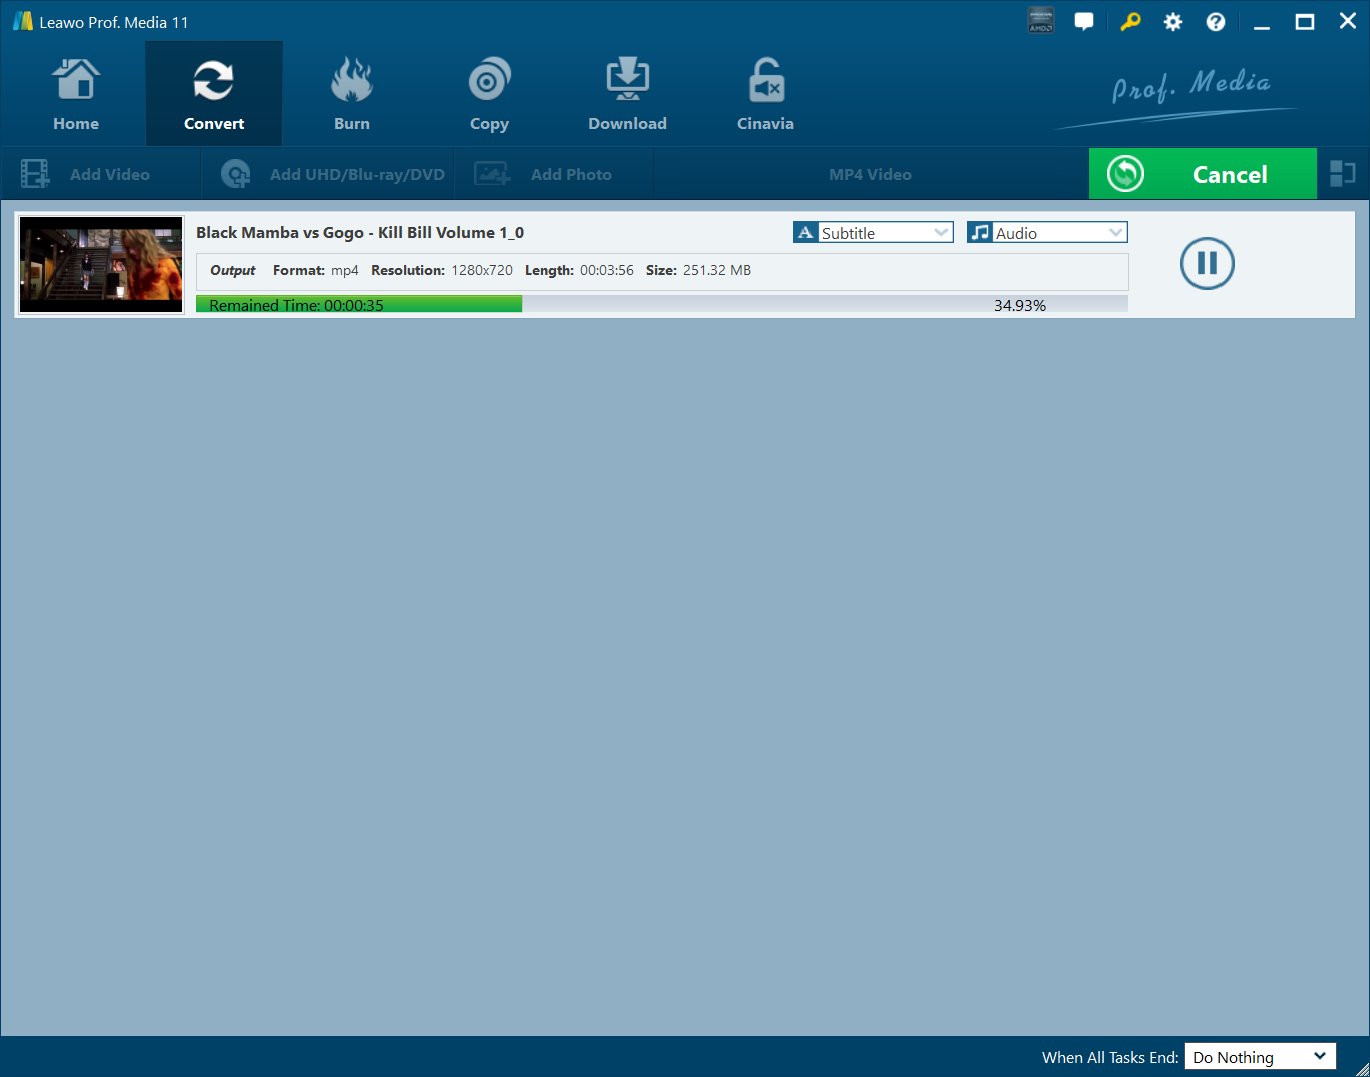The height and width of the screenshot is (1077, 1370).
Task: Switch to the Convert module
Action: point(214,95)
